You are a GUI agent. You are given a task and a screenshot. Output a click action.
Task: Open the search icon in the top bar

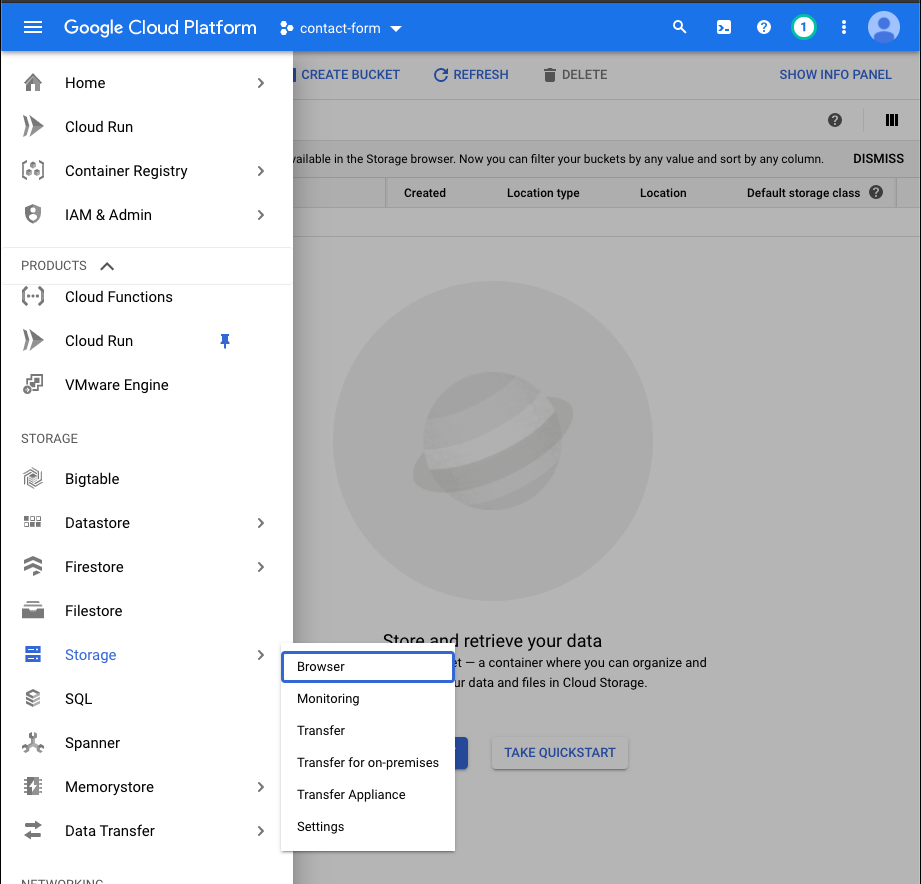680,27
